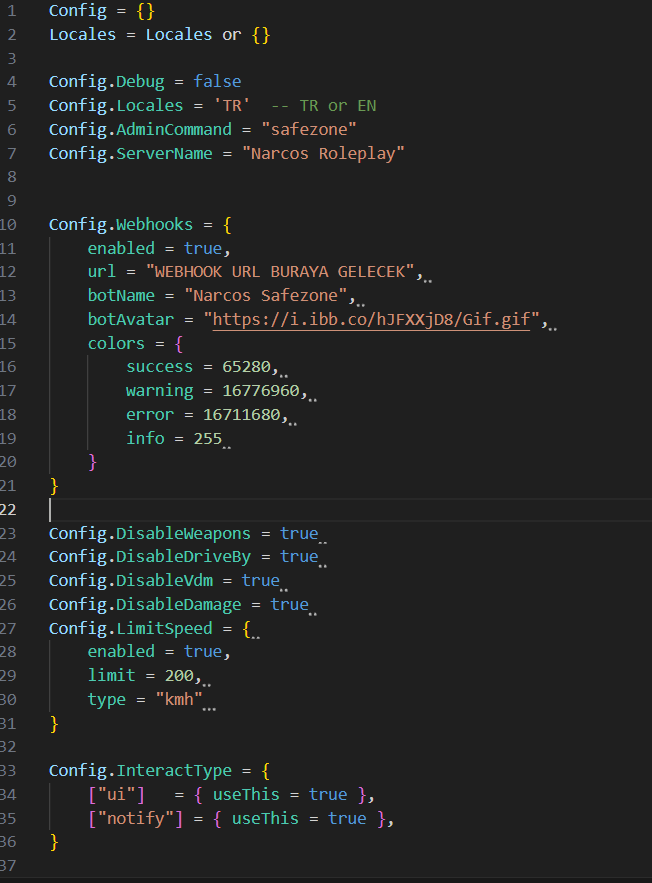The image size is (652, 883).
Task: Click line number 27 in the gutter
Action: [x=8, y=628]
